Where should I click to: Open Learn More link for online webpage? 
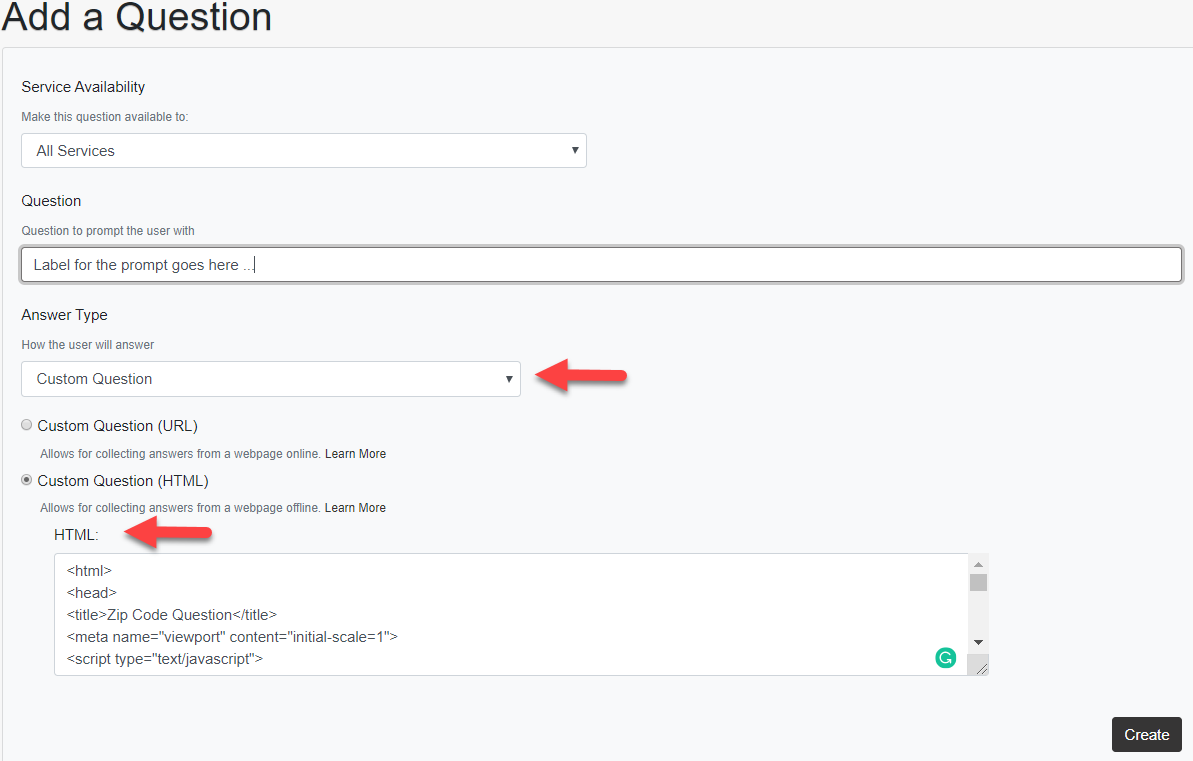tap(355, 454)
